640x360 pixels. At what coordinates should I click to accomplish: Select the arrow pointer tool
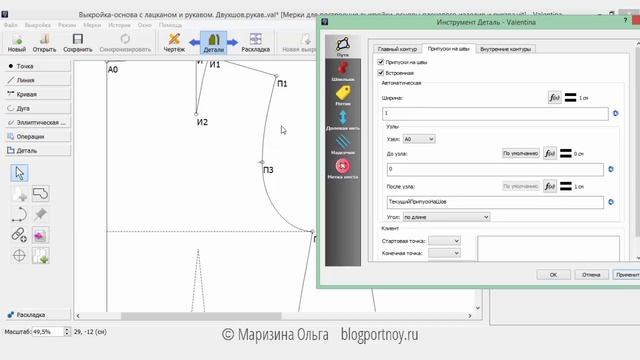(x=19, y=173)
